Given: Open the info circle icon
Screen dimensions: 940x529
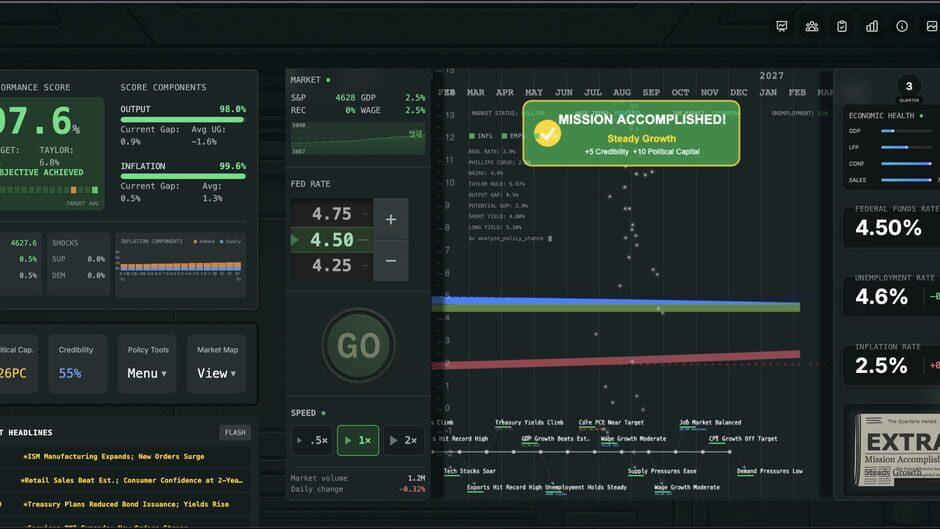Looking at the screenshot, I should click(902, 26).
